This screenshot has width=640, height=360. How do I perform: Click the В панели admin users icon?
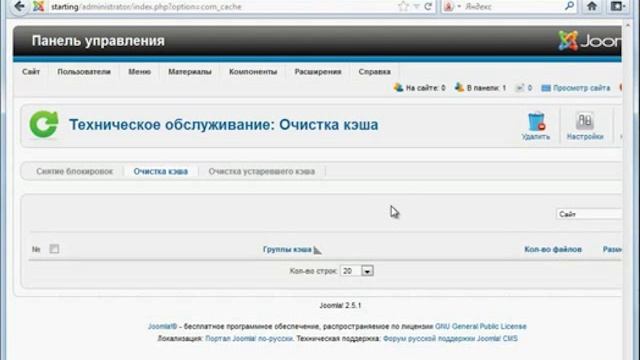tap(459, 88)
